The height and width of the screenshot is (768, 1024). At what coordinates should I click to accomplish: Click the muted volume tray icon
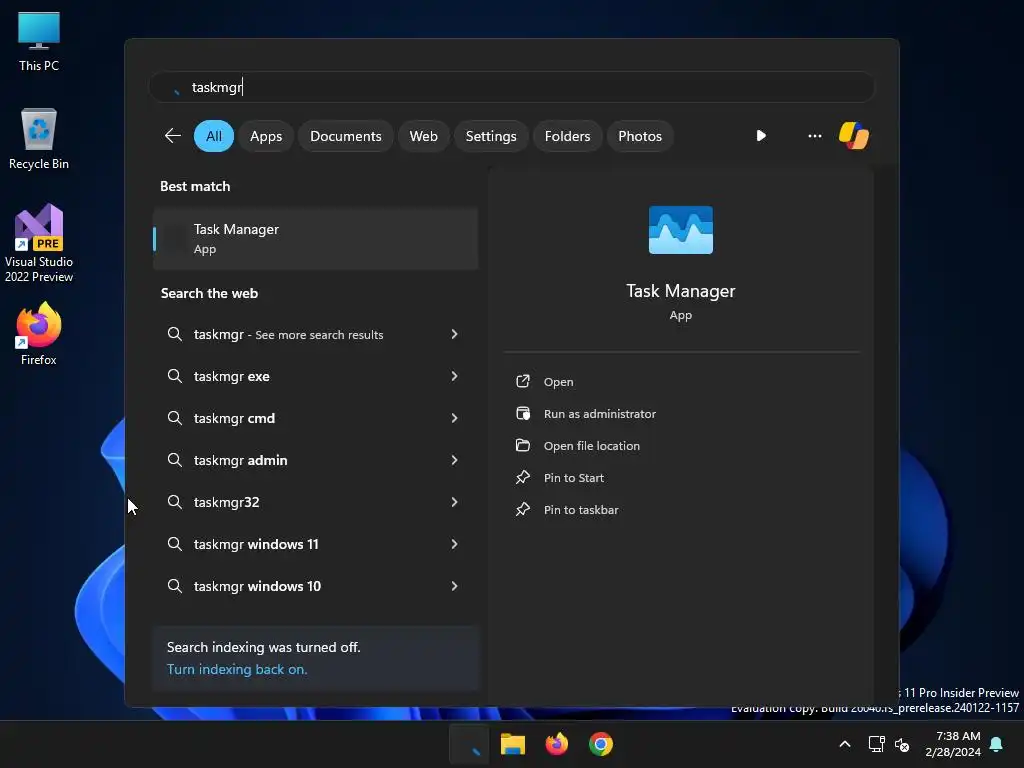click(x=902, y=744)
